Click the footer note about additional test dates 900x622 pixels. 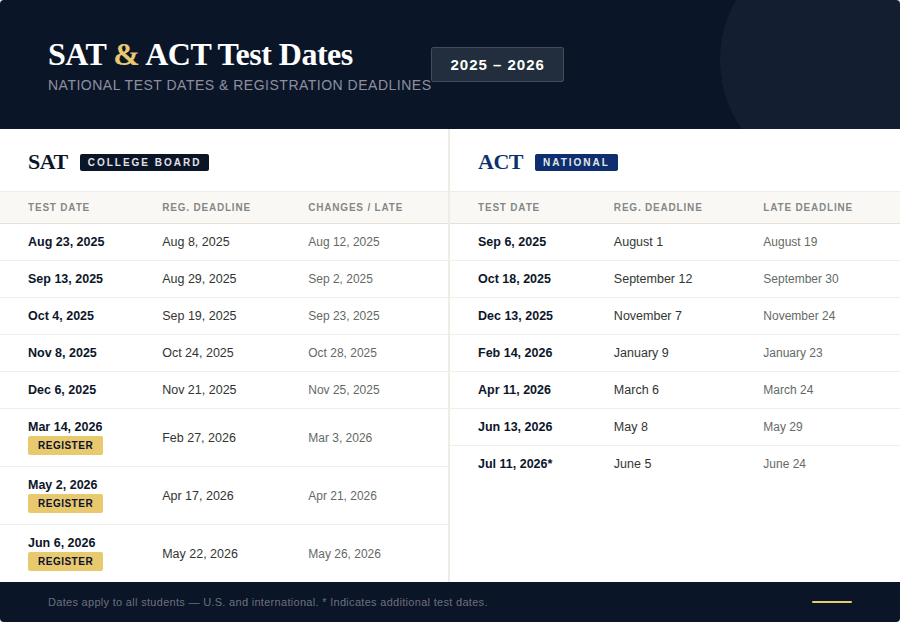point(267,602)
